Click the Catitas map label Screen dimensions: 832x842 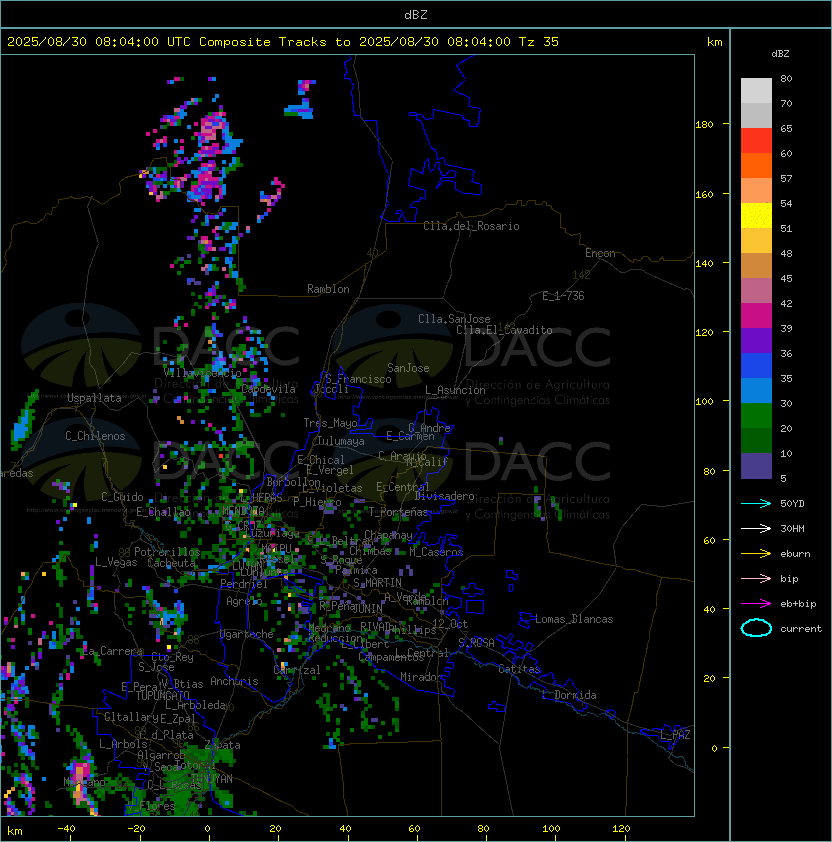pos(519,669)
